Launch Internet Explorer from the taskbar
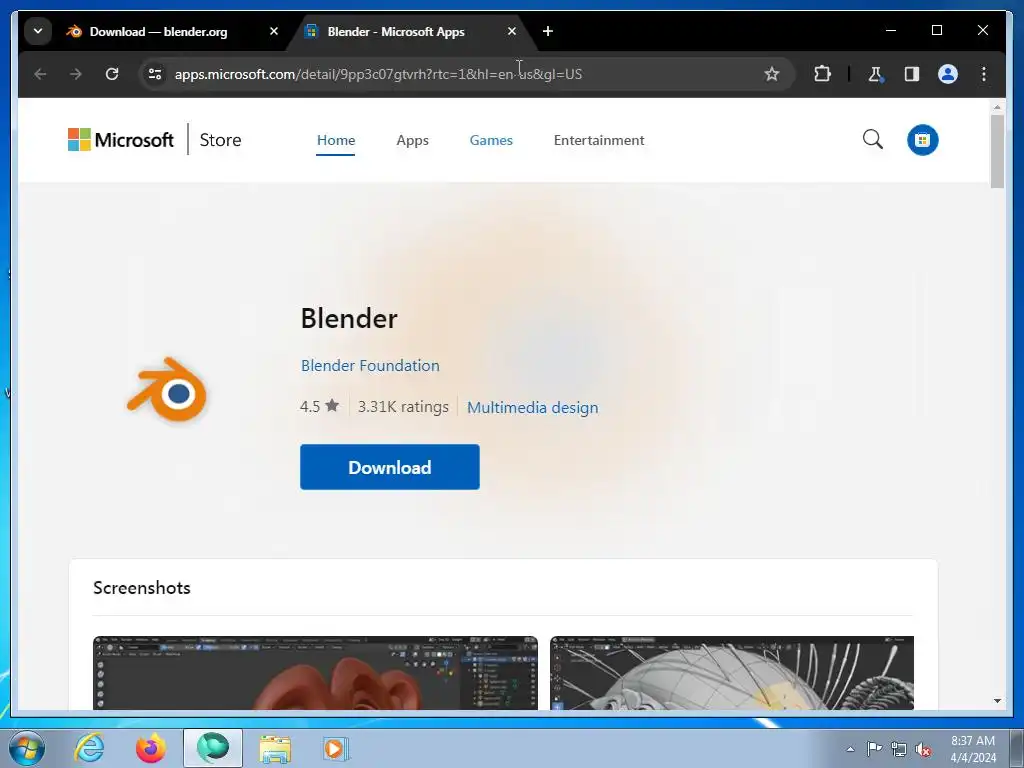This screenshot has width=1024, height=768. (89, 748)
